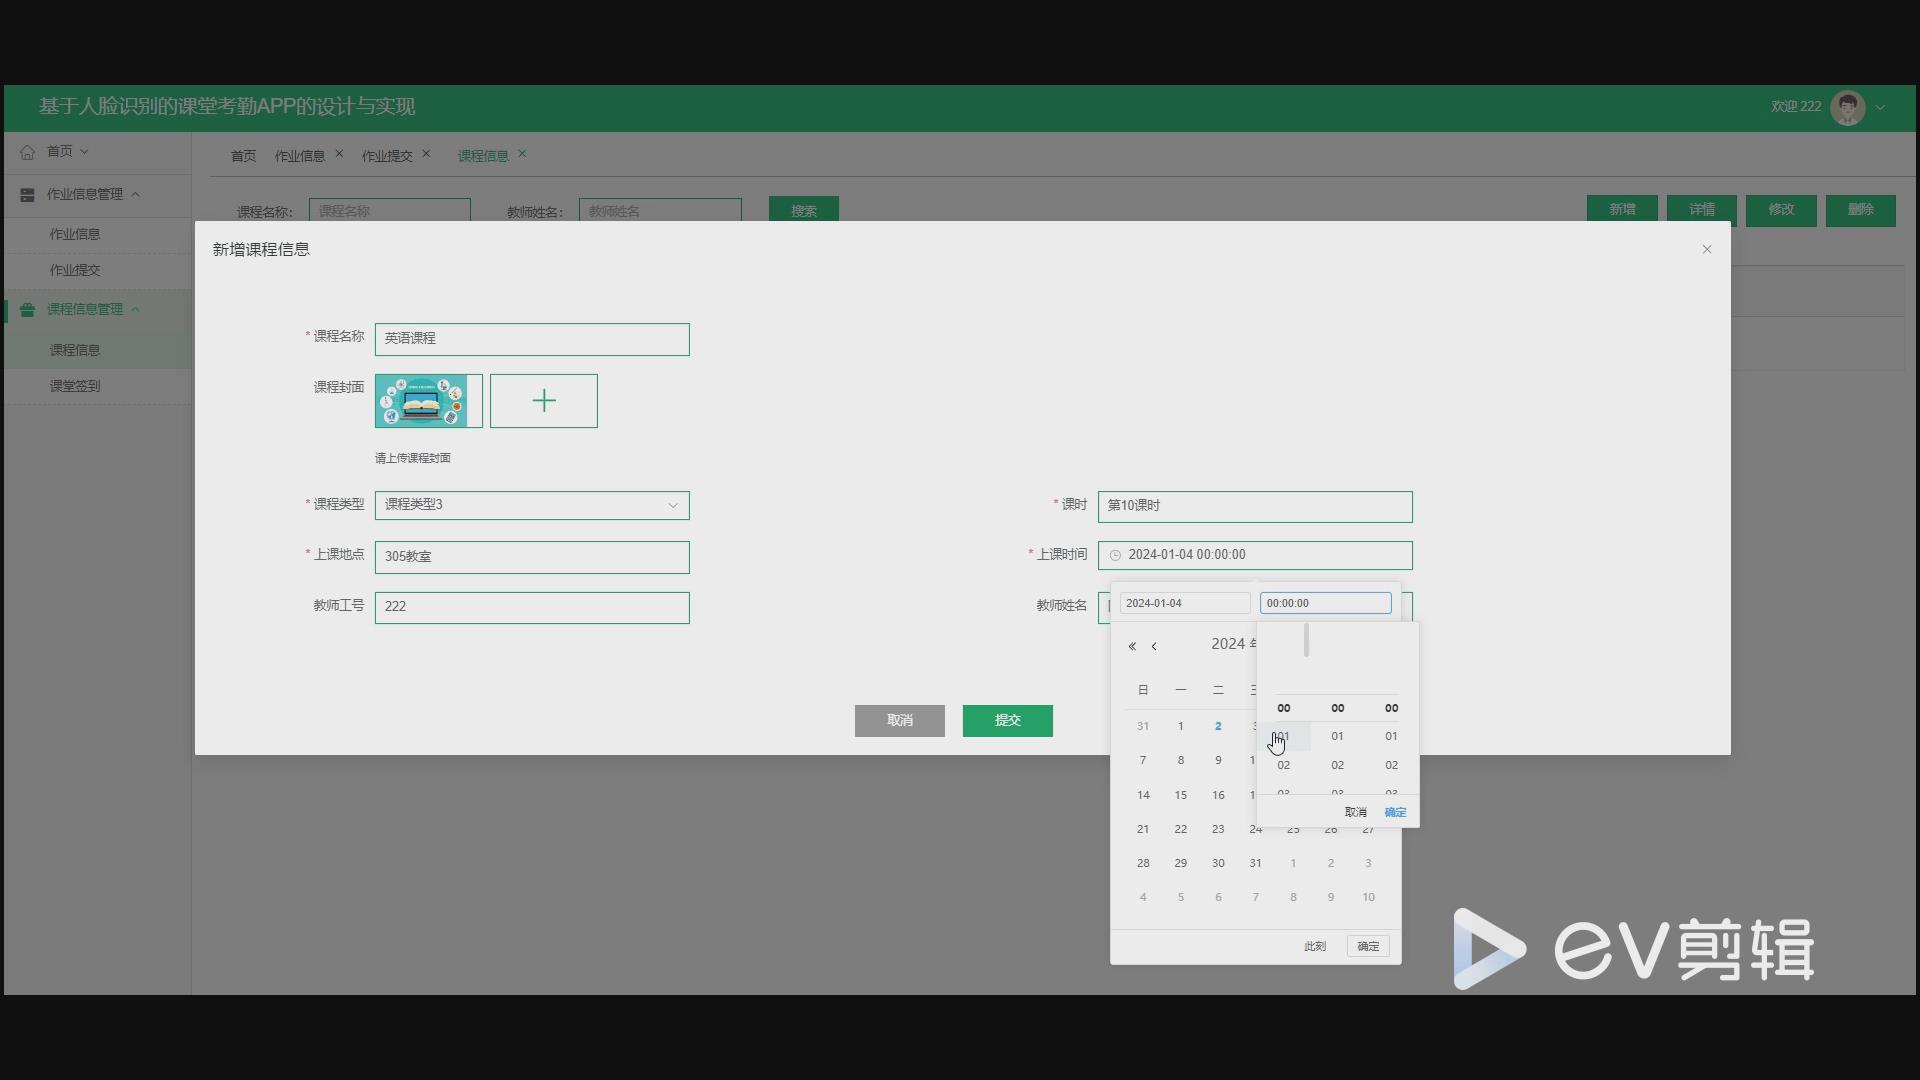The height and width of the screenshot is (1080, 1920).
Task: Click the previous month arrow in calendar
Action: (1155, 646)
